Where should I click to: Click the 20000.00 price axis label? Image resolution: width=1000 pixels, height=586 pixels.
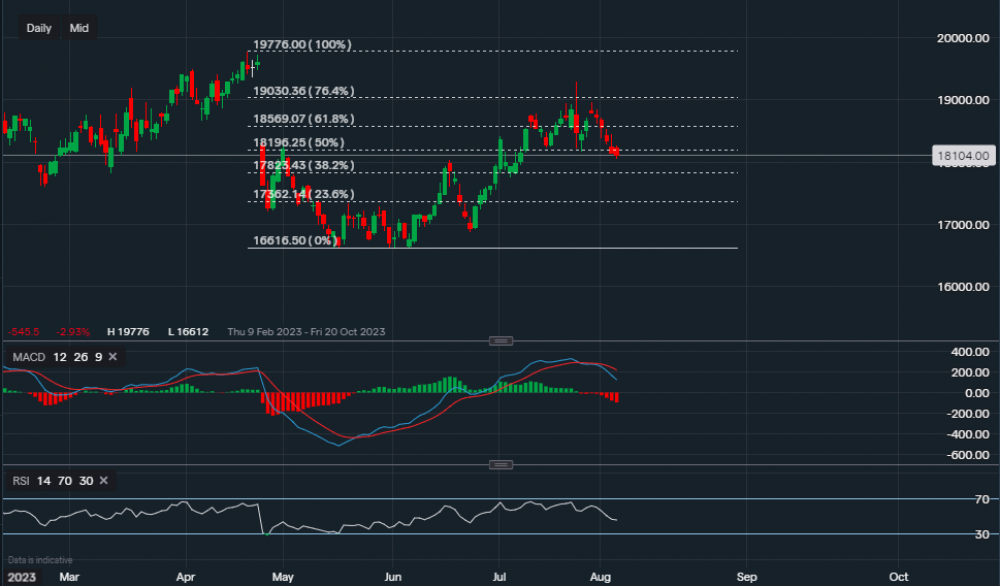point(962,38)
